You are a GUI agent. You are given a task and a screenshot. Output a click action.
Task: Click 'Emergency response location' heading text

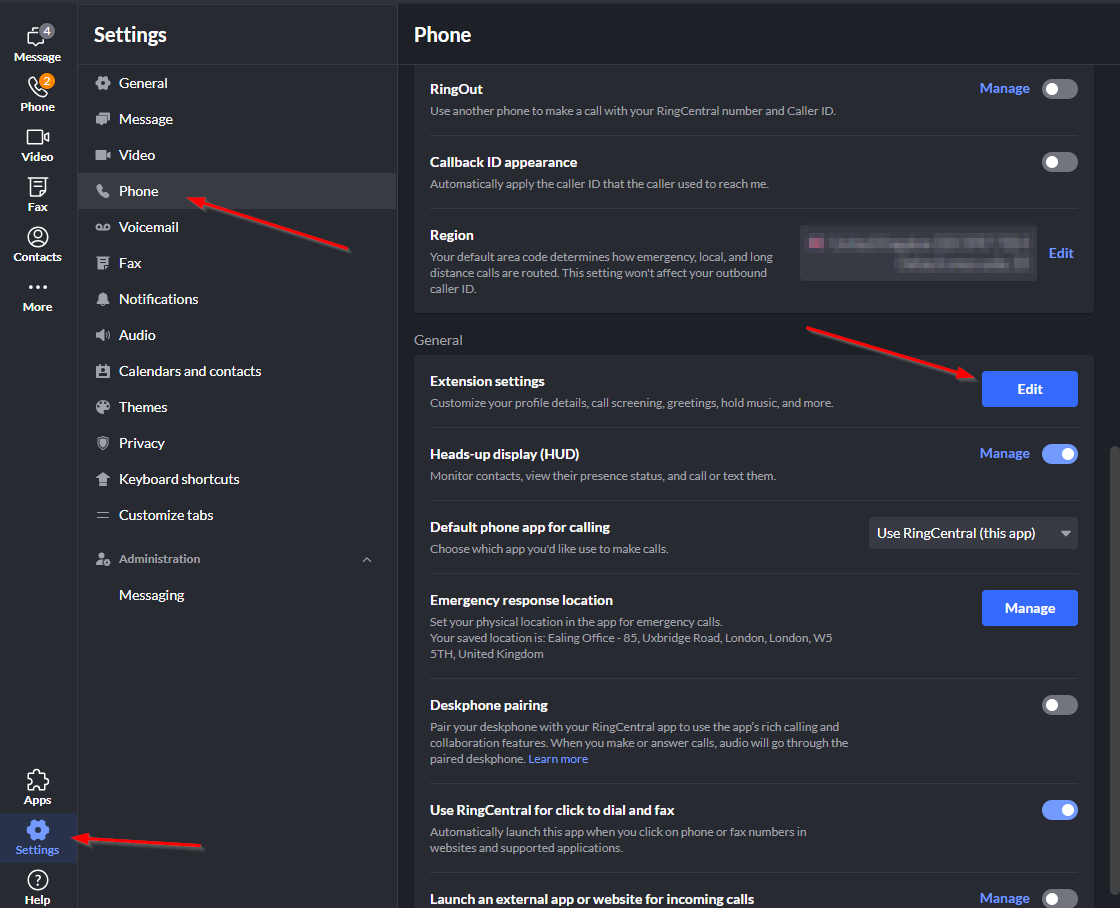tap(521, 600)
